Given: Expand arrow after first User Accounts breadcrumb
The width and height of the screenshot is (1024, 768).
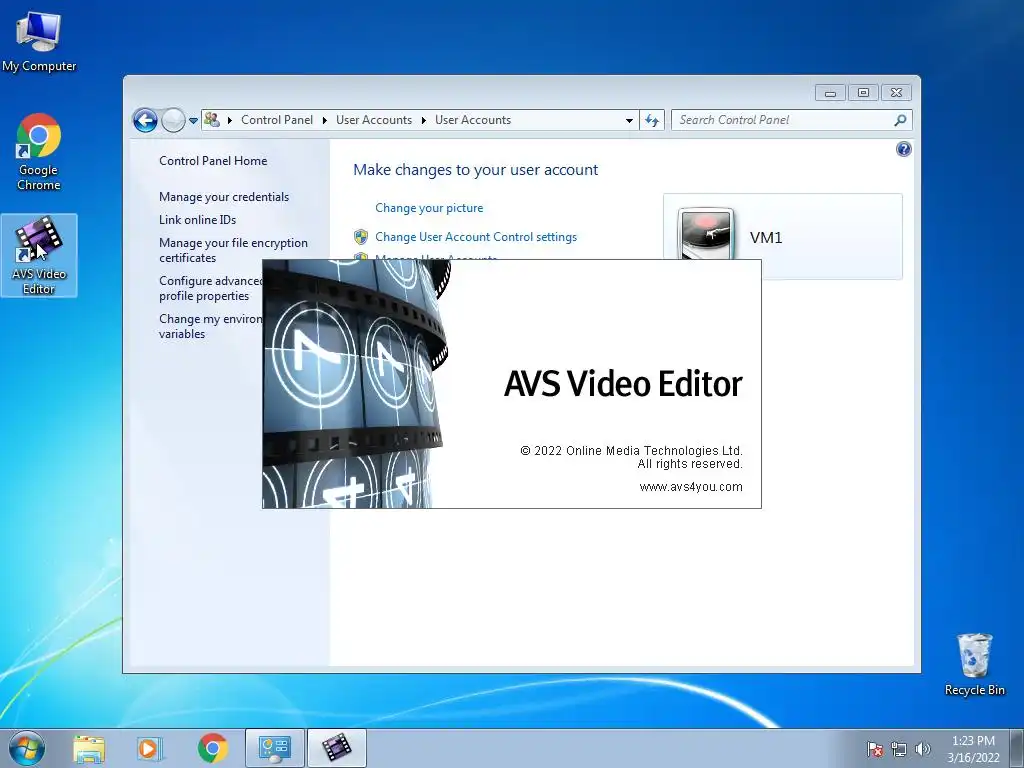Looking at the screenshot, I should [424, 120].
